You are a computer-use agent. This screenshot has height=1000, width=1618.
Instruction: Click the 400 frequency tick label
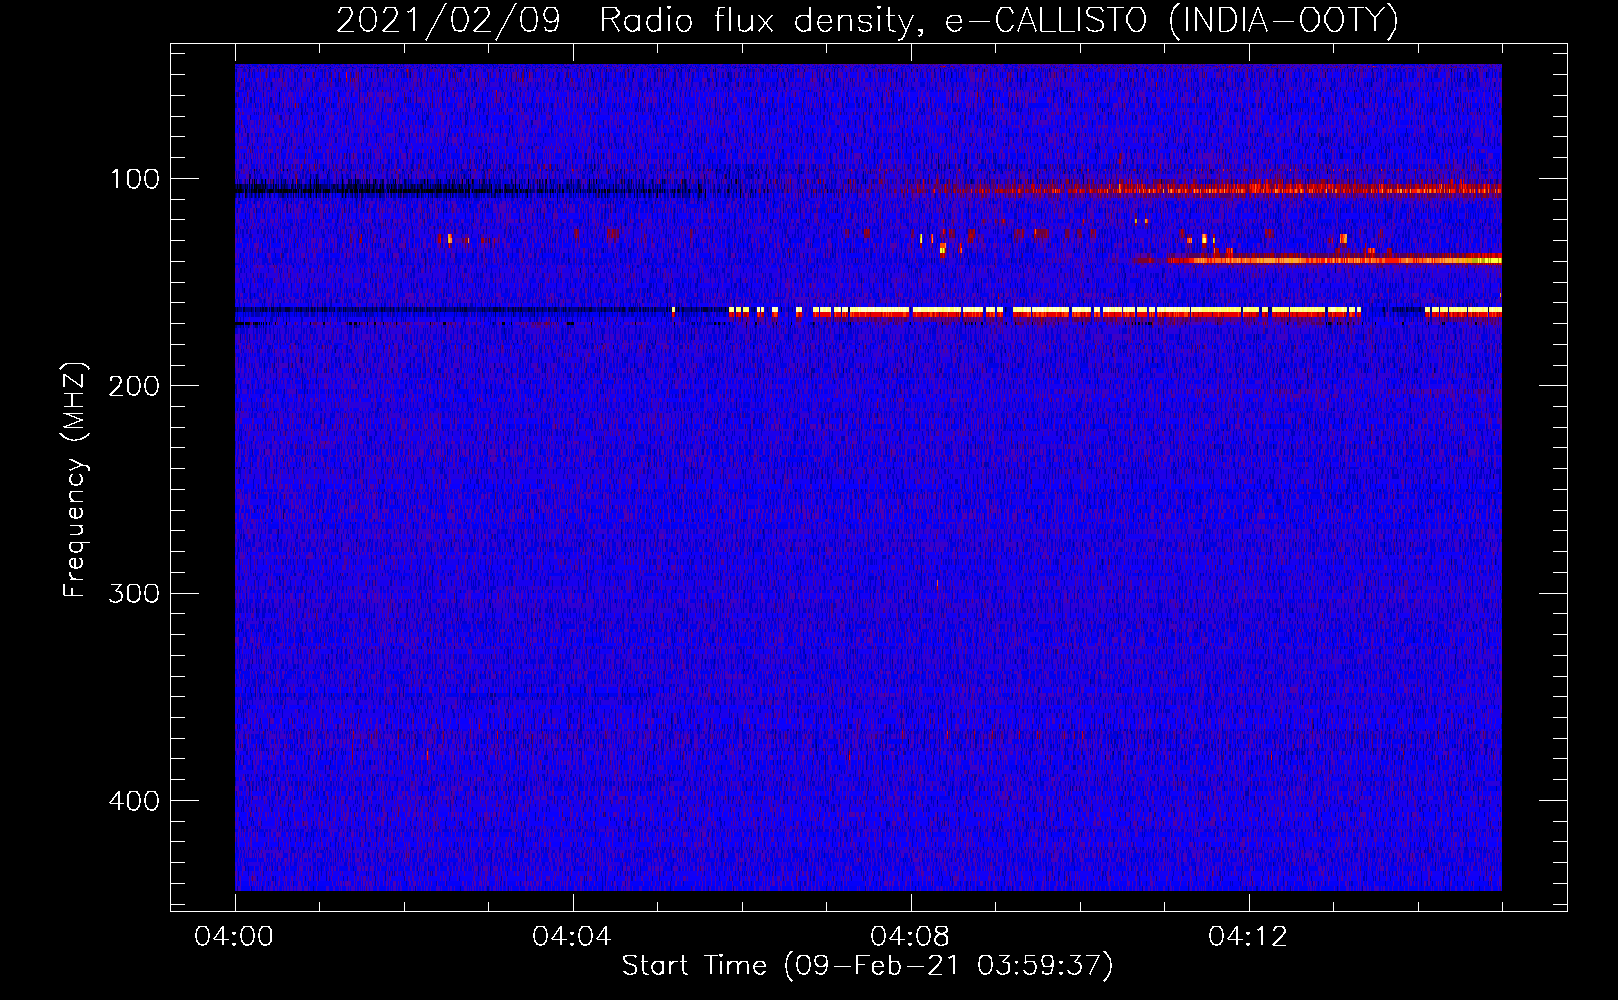pos(134,801)
